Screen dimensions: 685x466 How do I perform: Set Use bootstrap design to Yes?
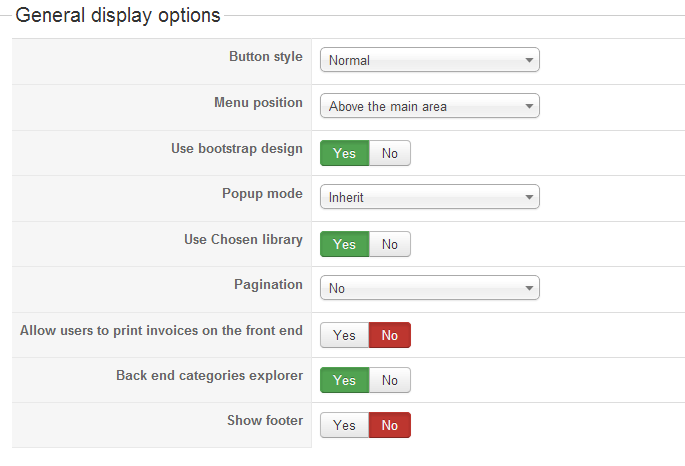tap(344, 153)
